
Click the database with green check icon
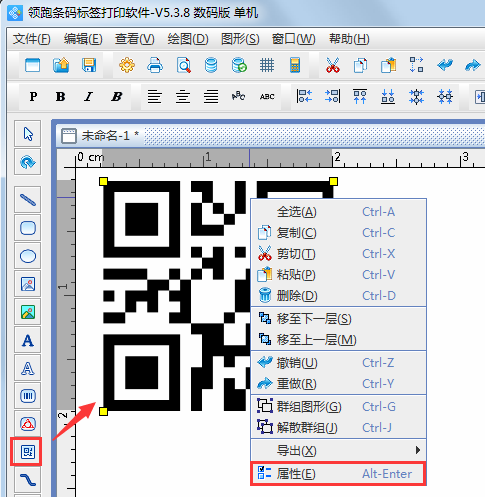pos(239,65)
